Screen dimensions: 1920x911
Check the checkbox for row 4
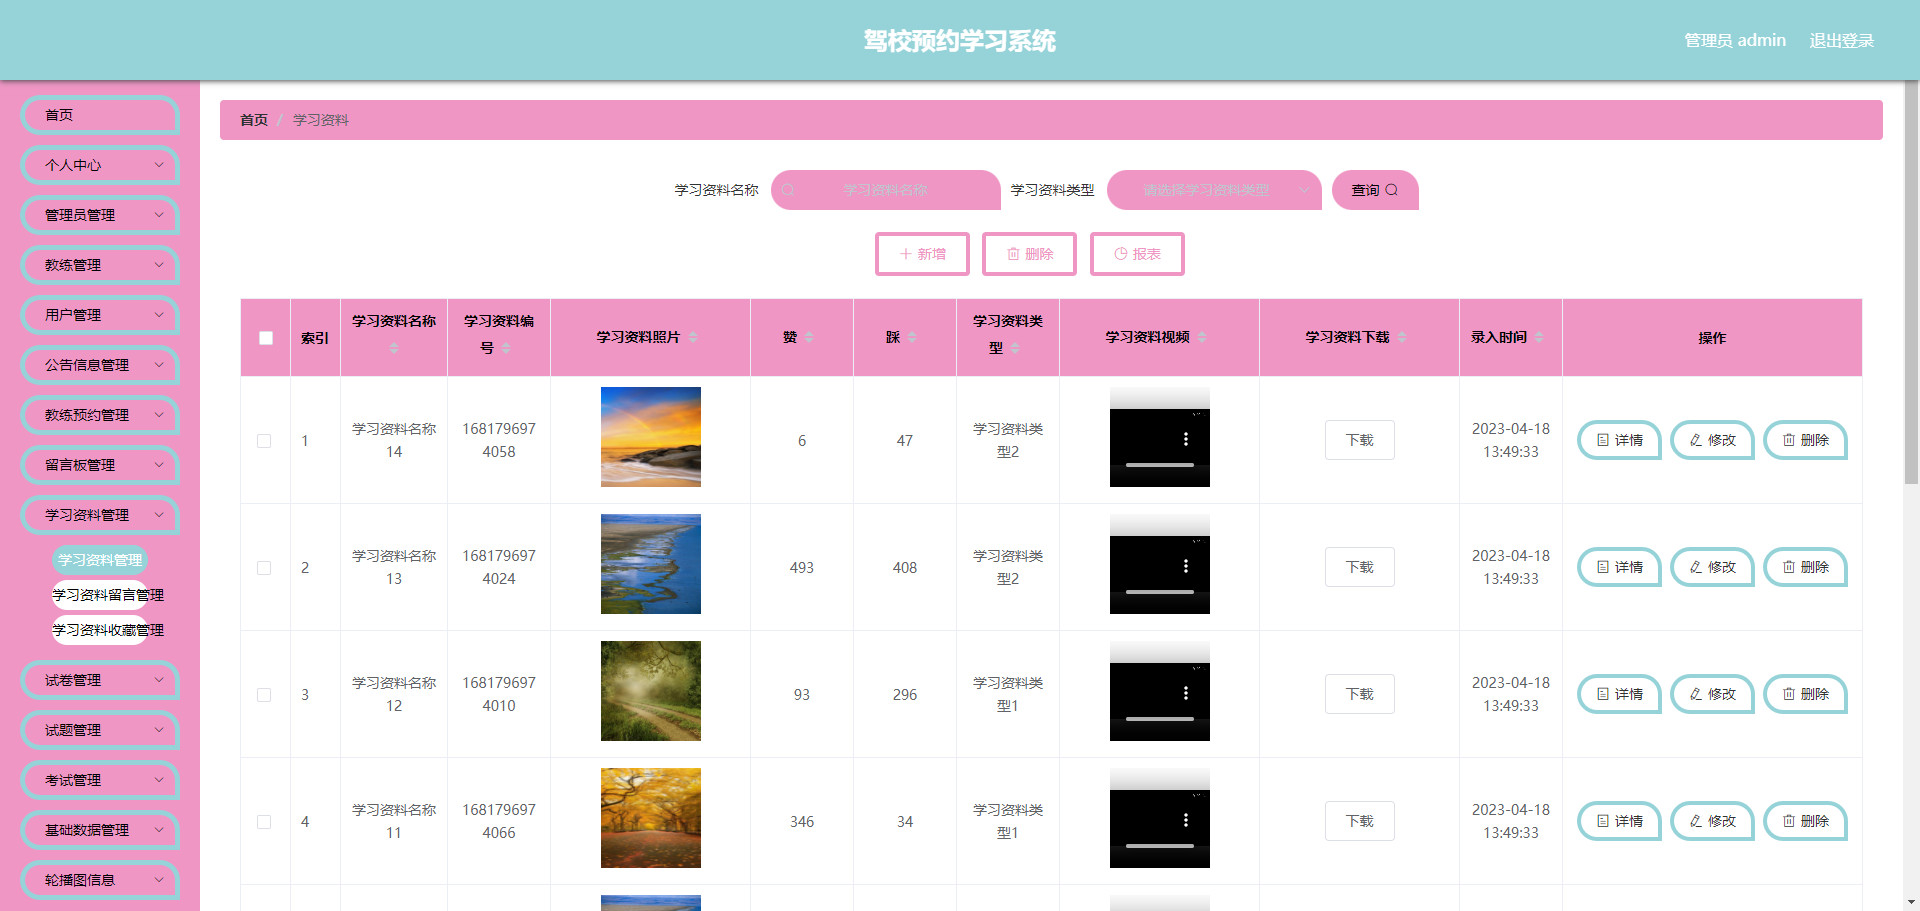coord(264,822)
